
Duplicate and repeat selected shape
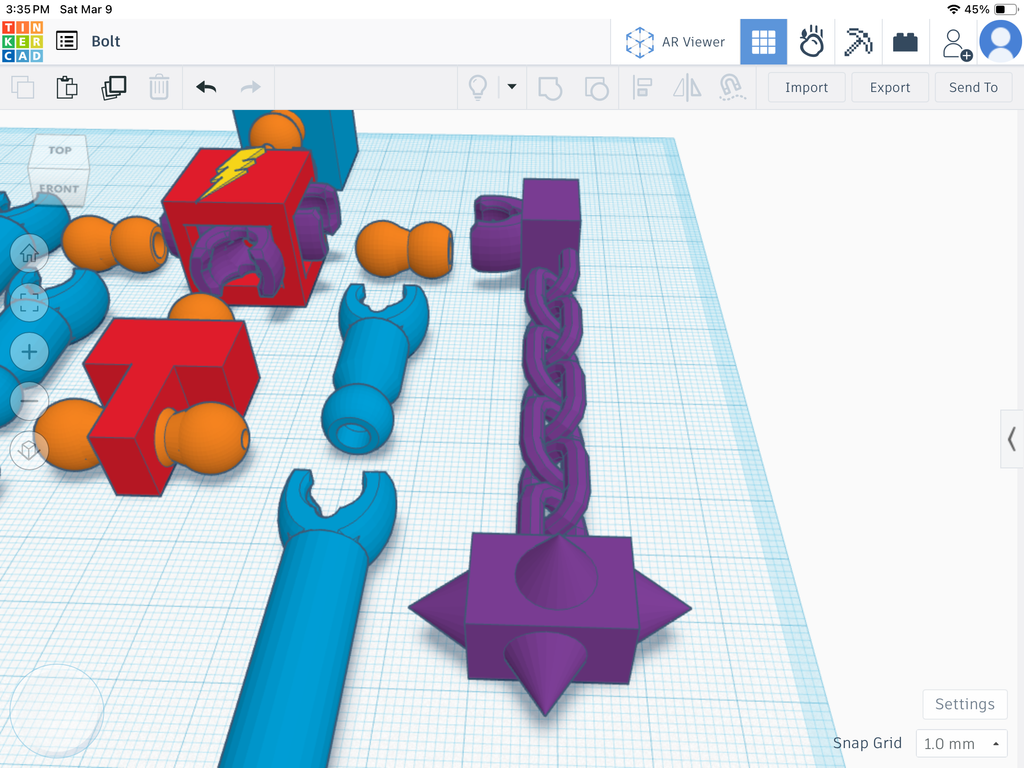click(114, 88)
